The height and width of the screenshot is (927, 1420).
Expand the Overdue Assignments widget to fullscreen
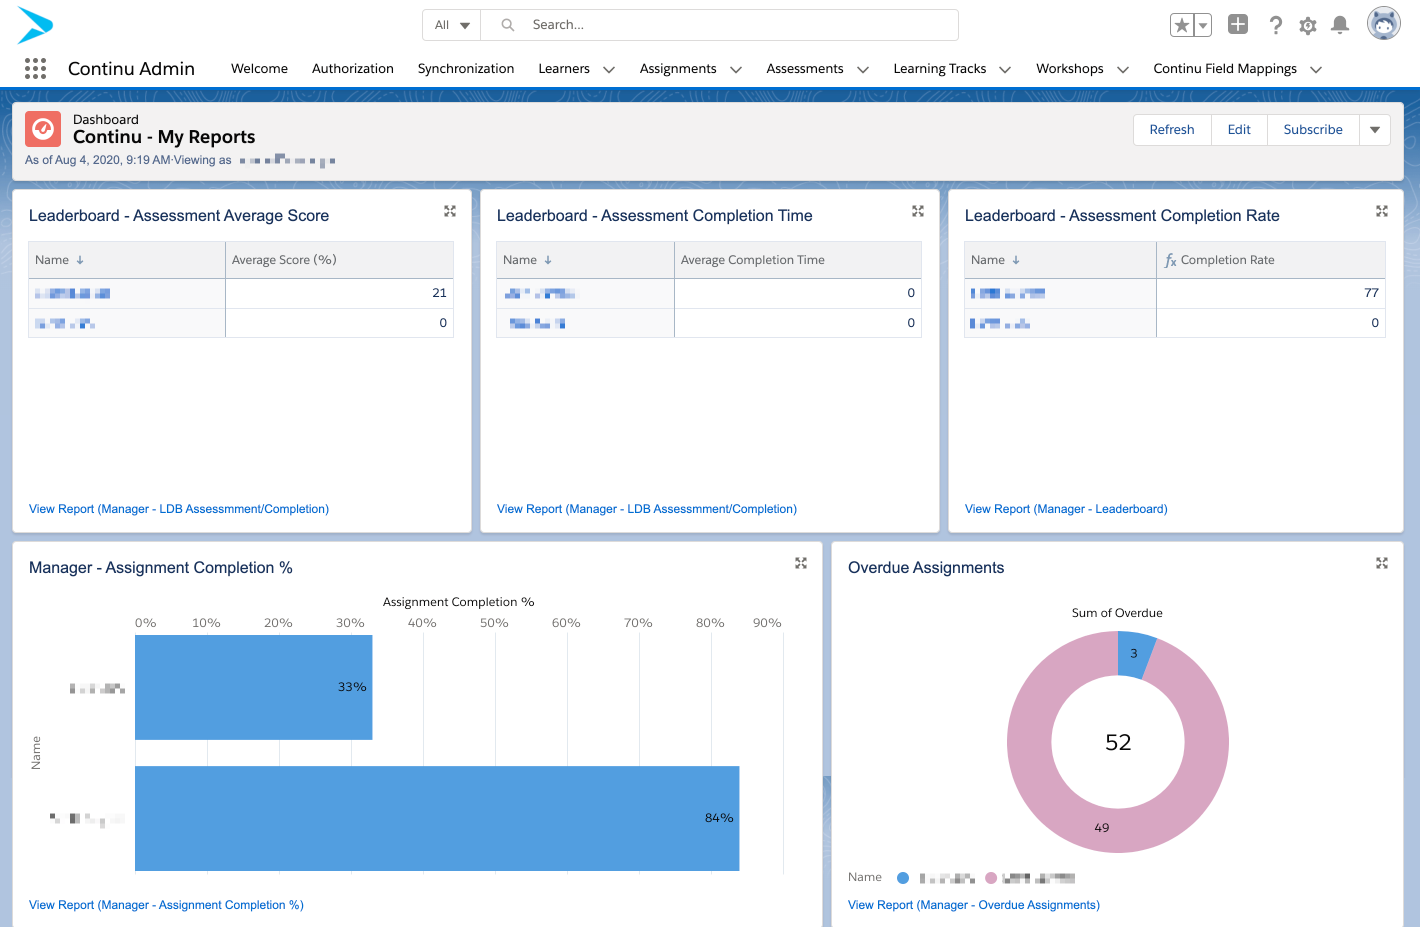[1381, 563]
